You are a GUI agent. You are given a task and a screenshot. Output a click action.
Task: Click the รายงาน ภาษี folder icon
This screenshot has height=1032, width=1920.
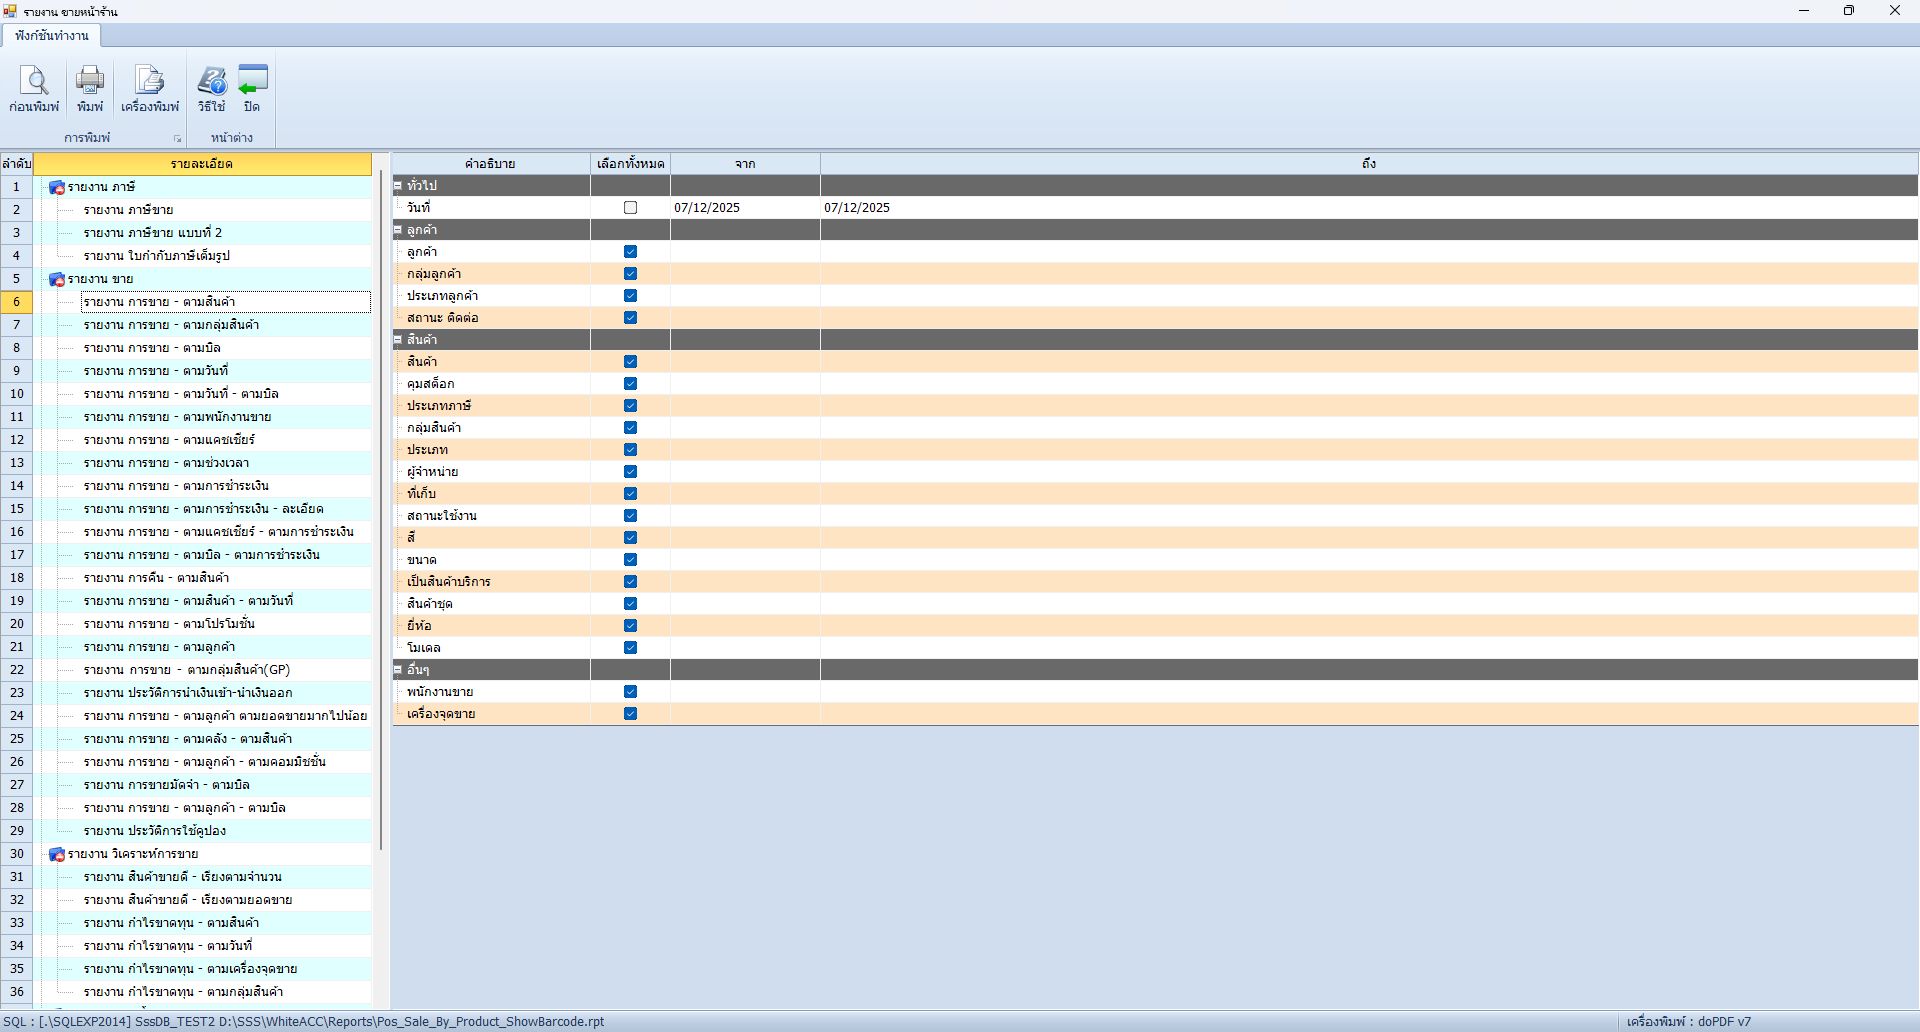click(57, 187)
